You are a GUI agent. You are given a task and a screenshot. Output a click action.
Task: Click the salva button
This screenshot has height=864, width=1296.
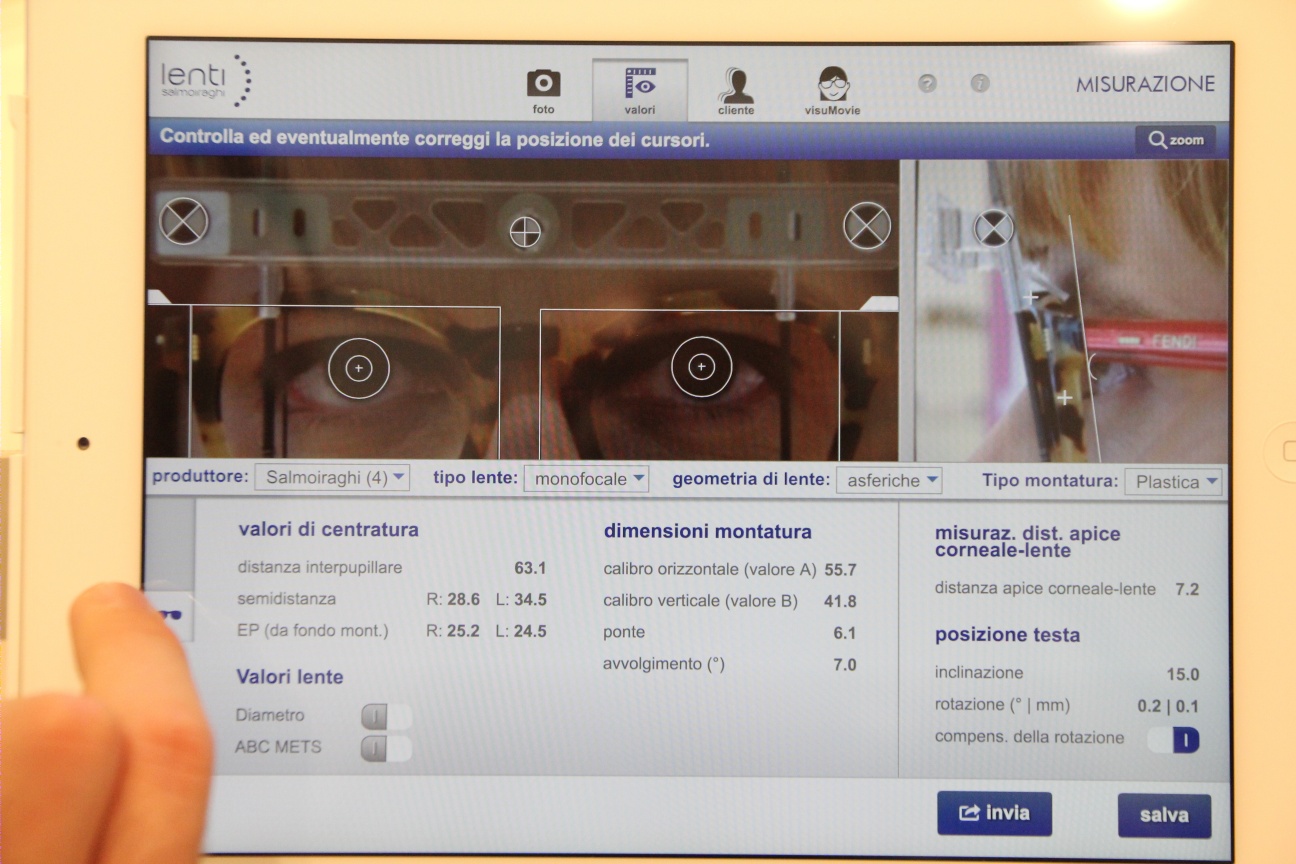click(x=1164, y=816)
